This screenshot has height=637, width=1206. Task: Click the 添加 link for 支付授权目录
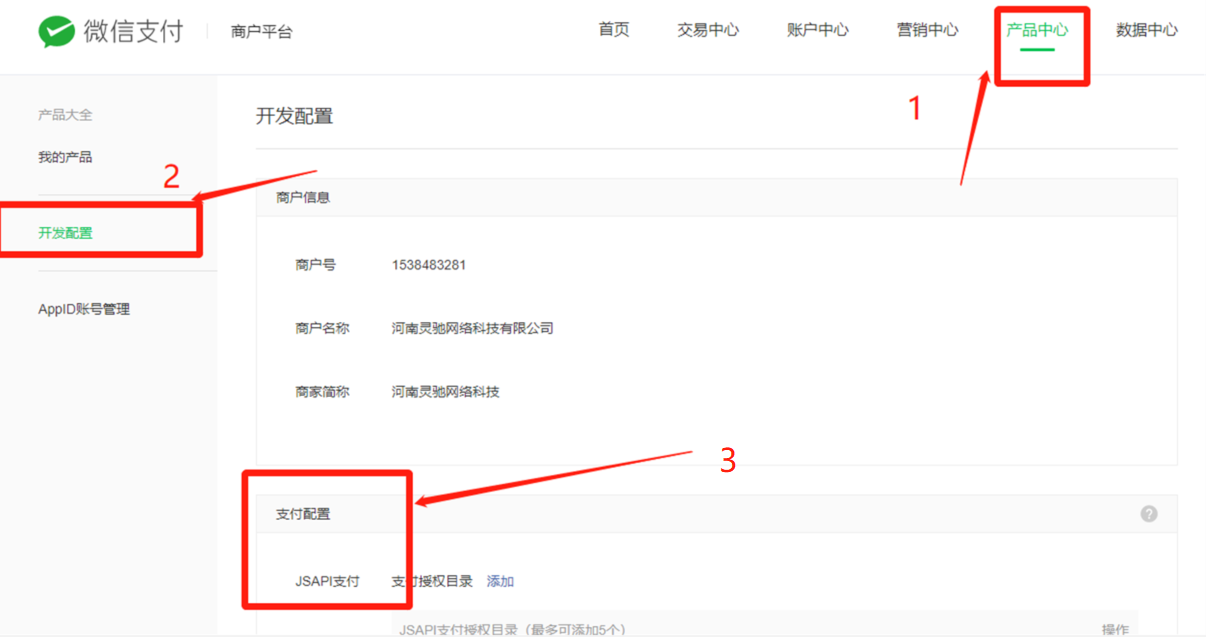(500, 581)
